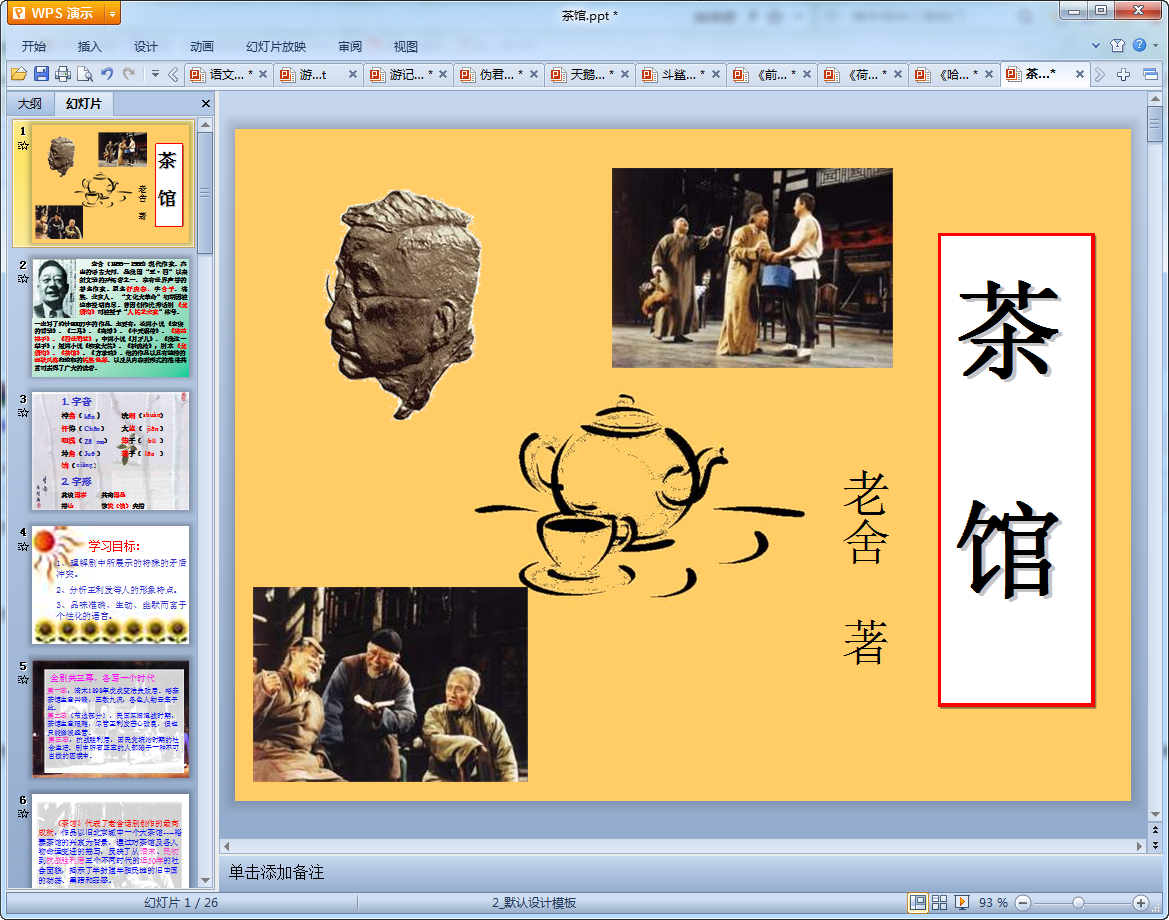Collapse the ribbon with the chevron arrow
This screenshot has height=920, width=1169.
1096,45
